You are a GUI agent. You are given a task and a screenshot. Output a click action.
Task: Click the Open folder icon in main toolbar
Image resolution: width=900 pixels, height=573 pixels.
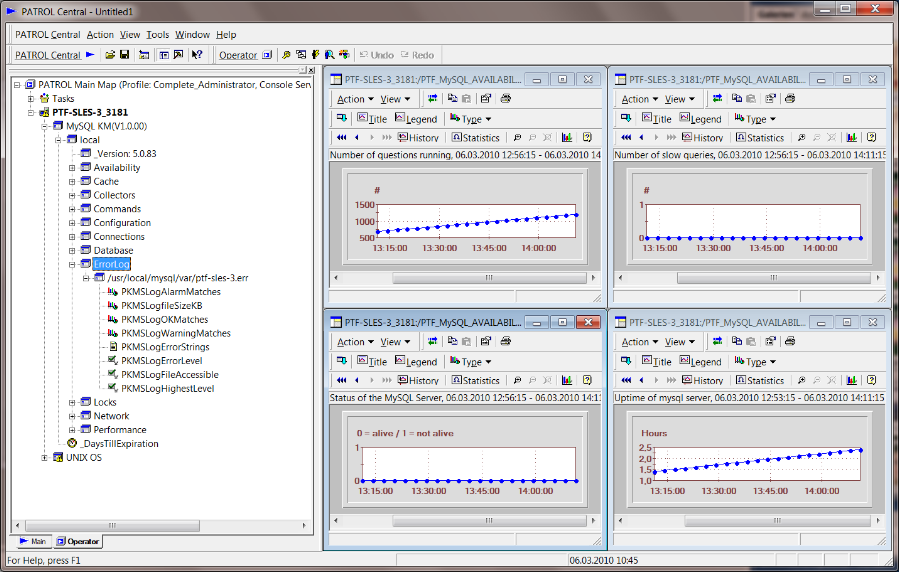tap(110, 55)
